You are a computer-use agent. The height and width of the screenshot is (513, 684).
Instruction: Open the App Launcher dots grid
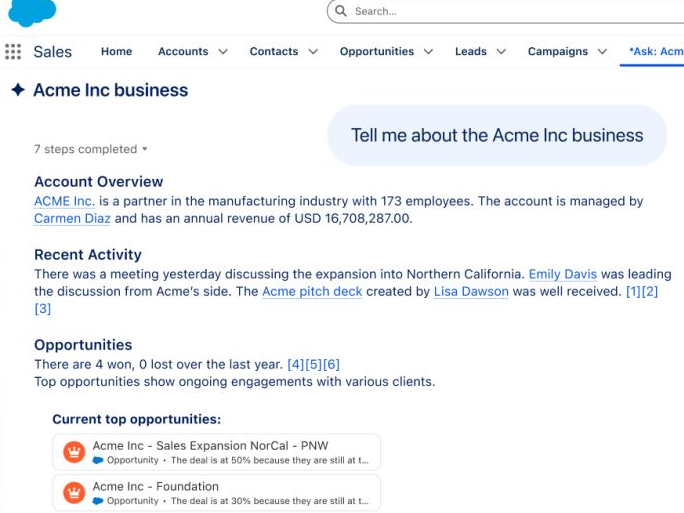[13, 51]
